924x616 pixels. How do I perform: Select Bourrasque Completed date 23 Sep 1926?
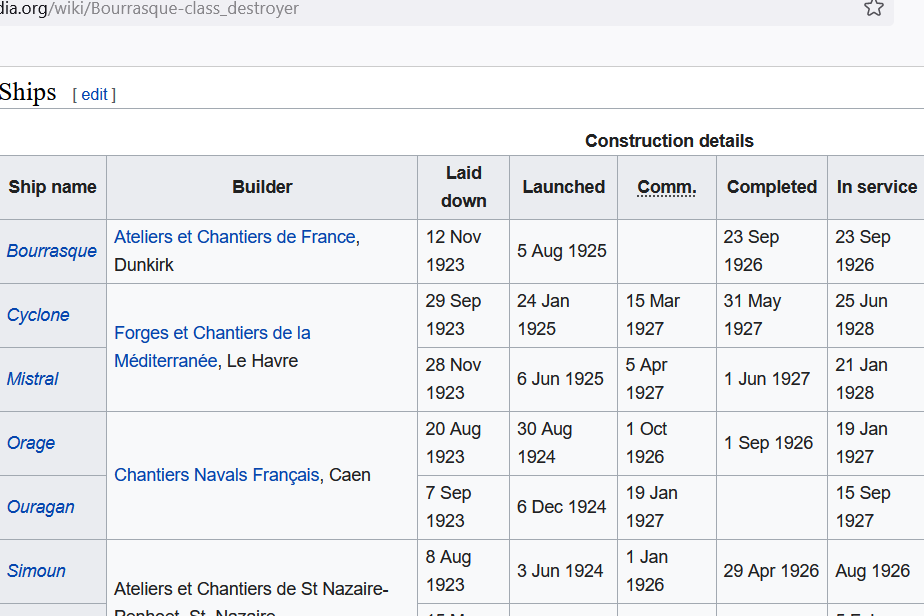751,251
